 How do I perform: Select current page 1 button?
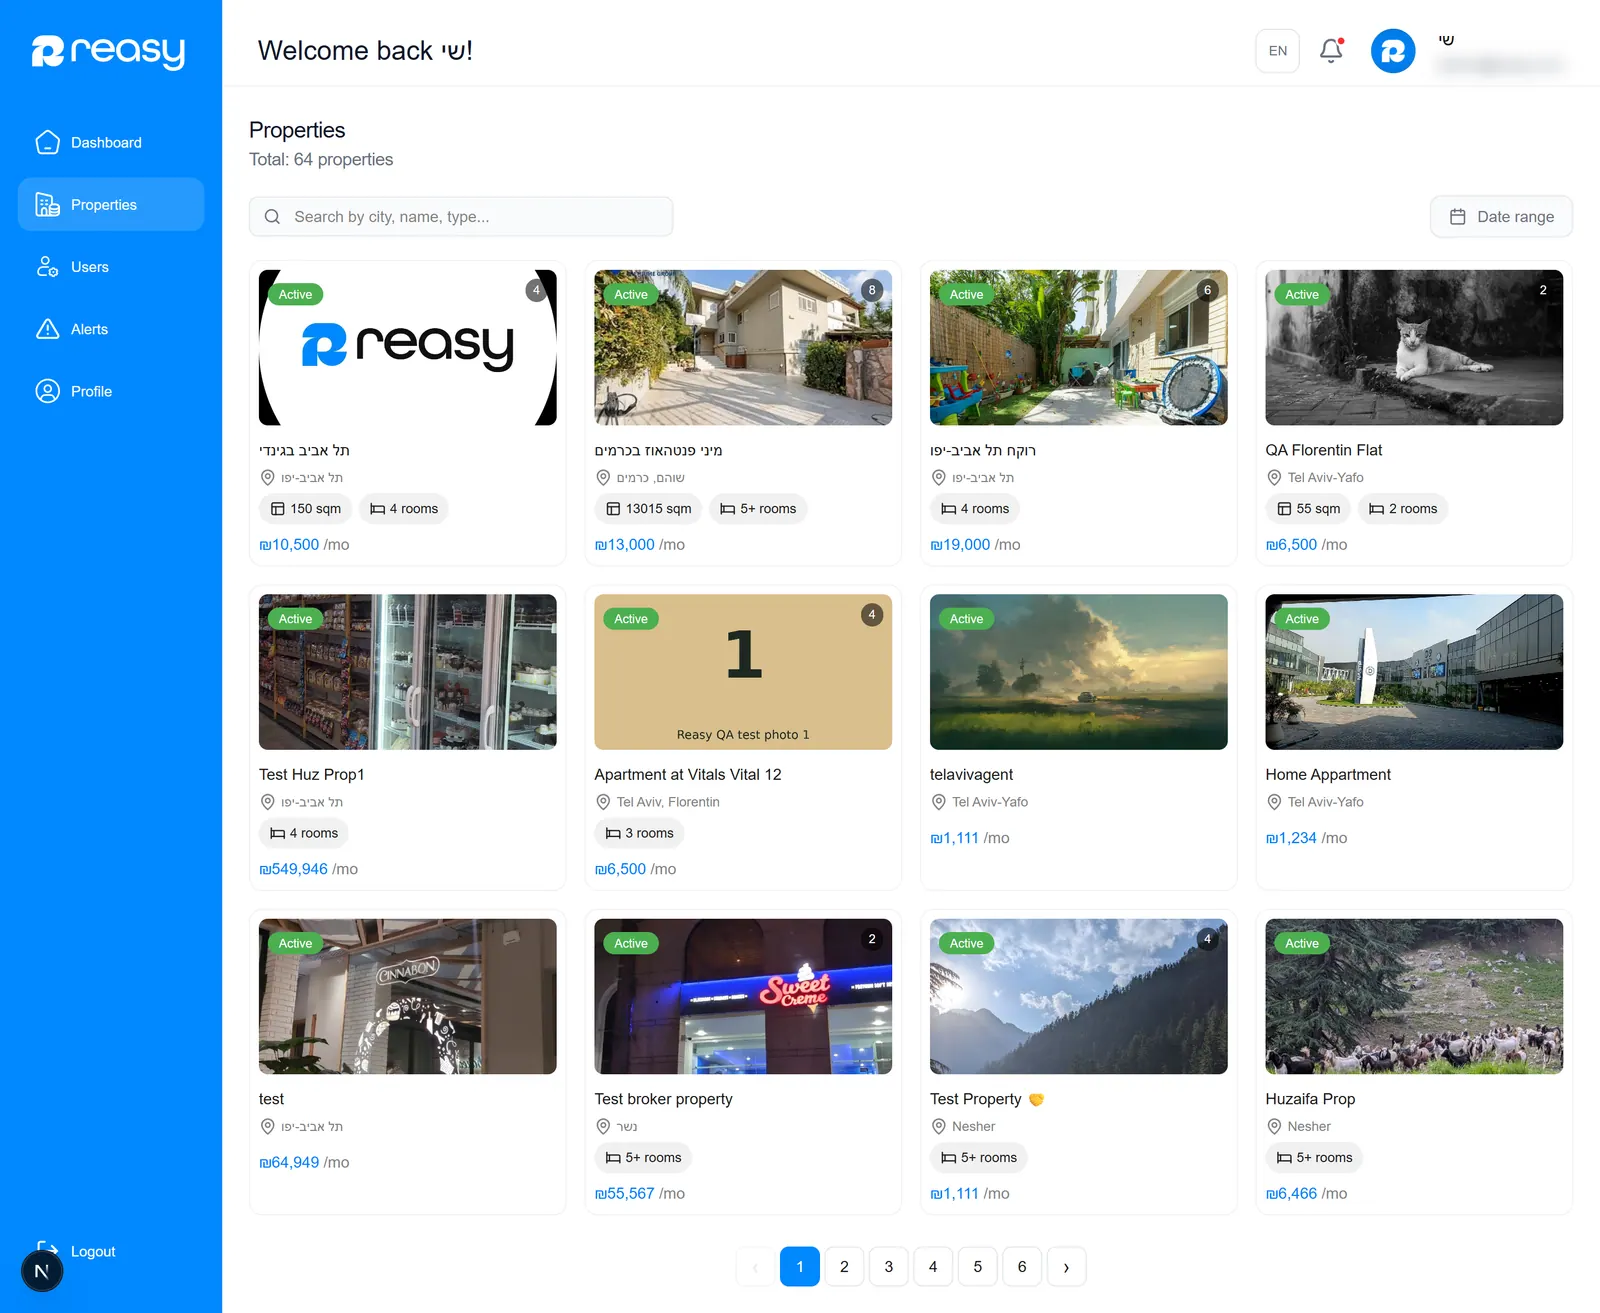(800, 1267)
